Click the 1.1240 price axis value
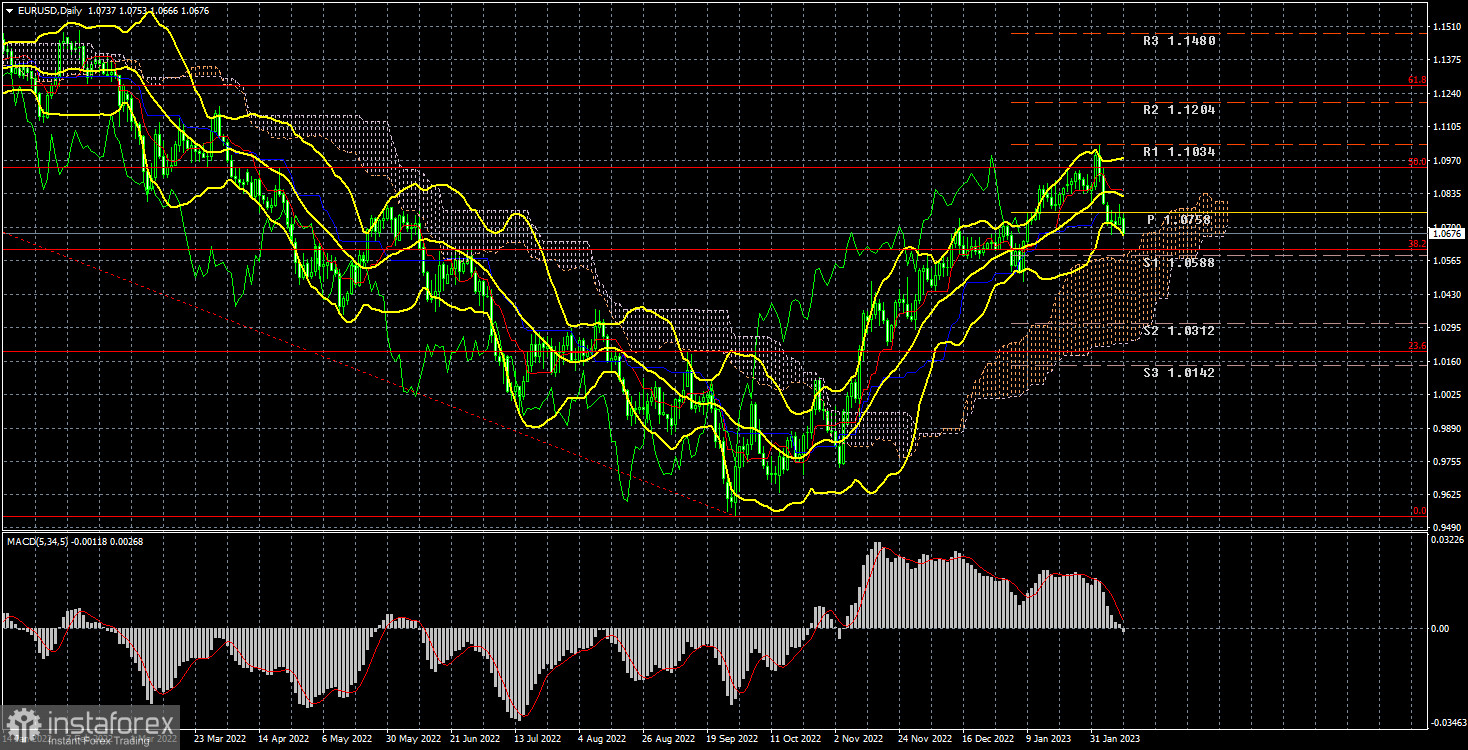1468x750 pixels. 1446,93
